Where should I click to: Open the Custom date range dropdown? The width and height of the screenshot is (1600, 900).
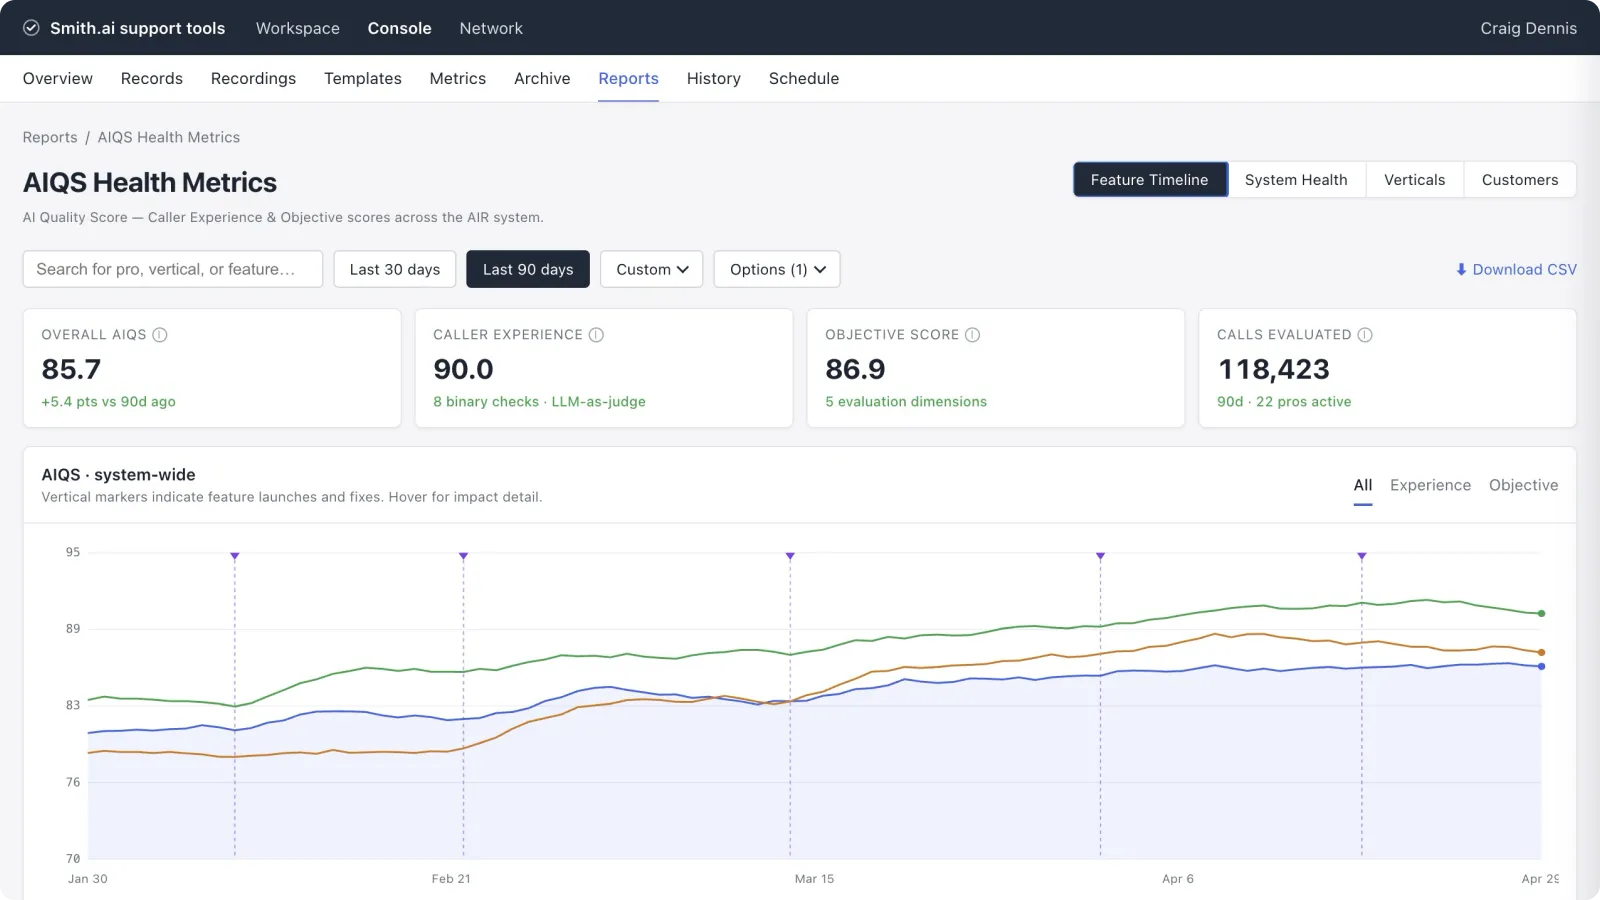(x=652, y=269)
